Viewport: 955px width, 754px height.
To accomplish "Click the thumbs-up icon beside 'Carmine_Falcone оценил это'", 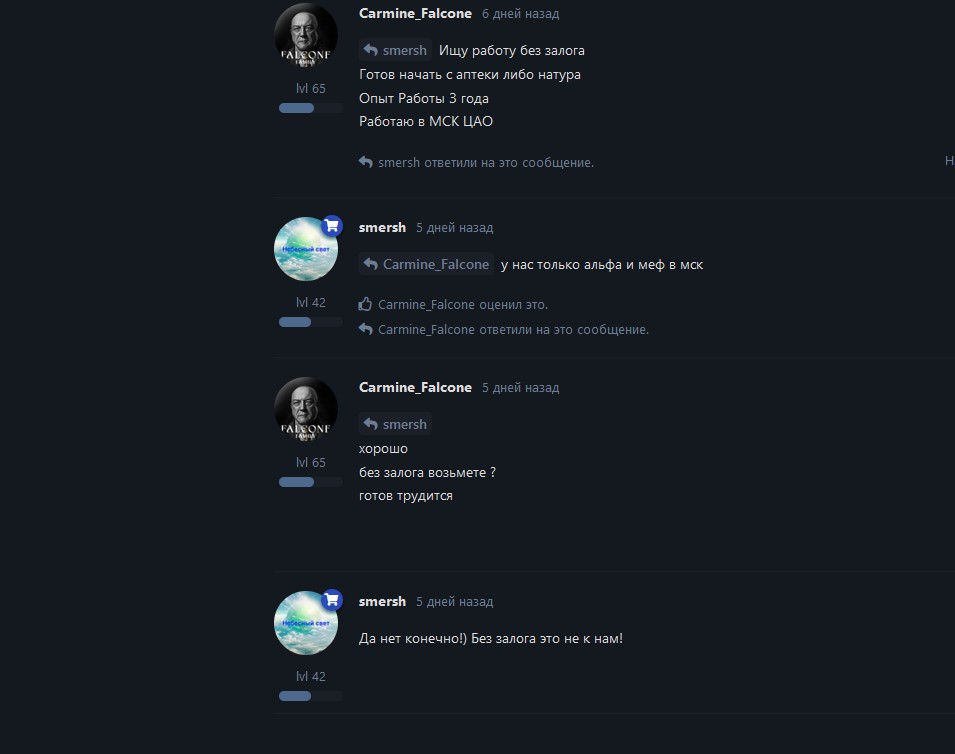I will point(365,304).
